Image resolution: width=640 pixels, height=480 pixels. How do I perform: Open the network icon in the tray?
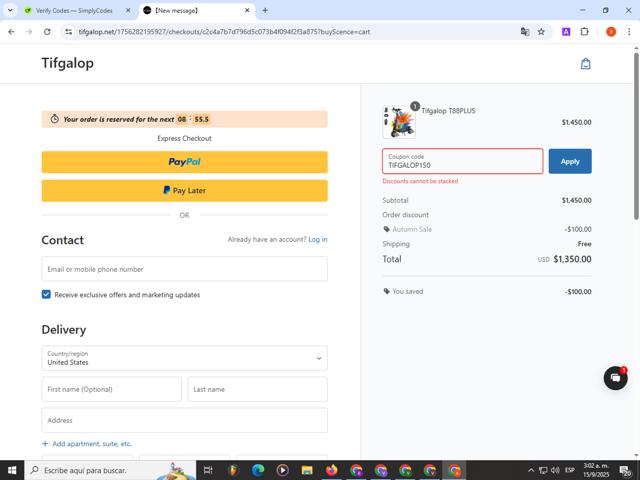click(x=543, y=470)
